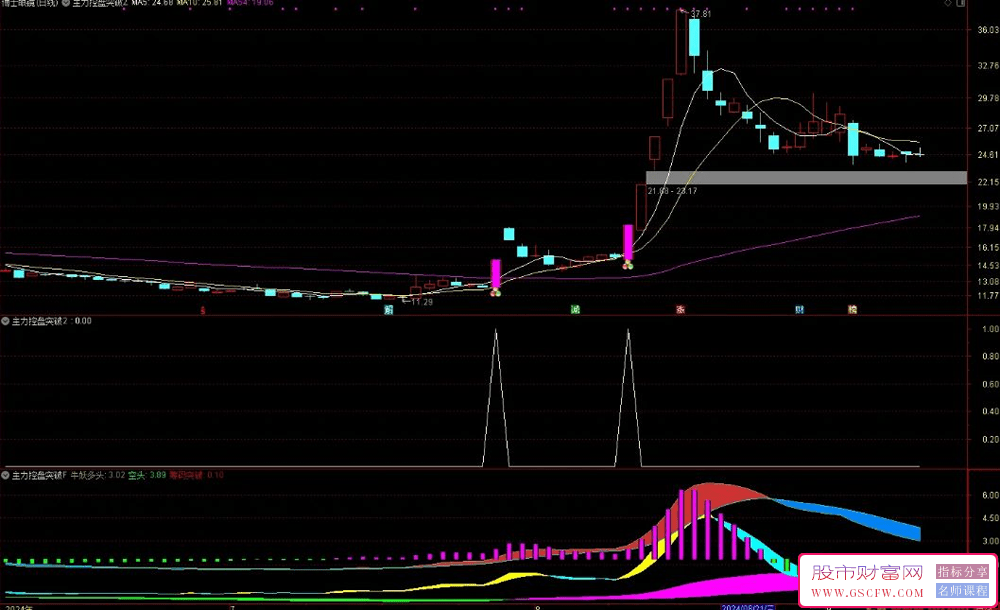Click the 主力控盘突破F panel settings icon
Viewport: 1000px width, 610px height.
click(x=5, y=475)
